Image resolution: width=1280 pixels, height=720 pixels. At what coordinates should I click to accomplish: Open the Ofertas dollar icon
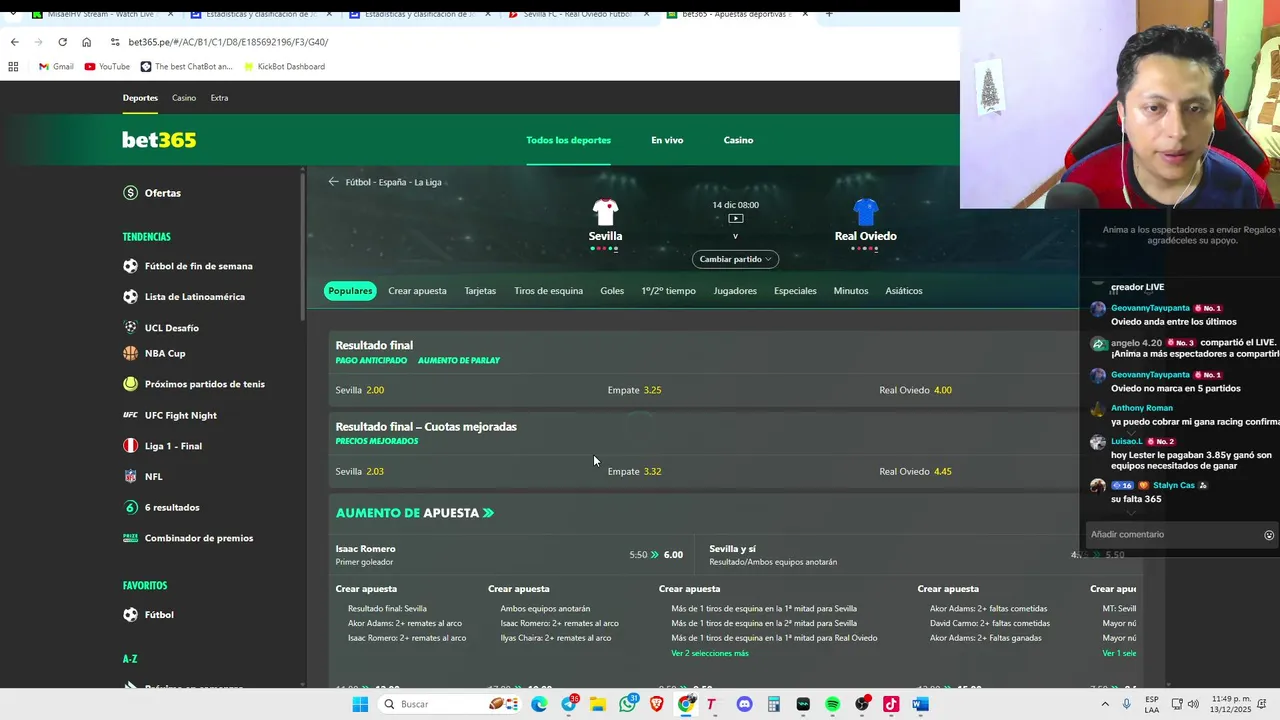(130, 193)
